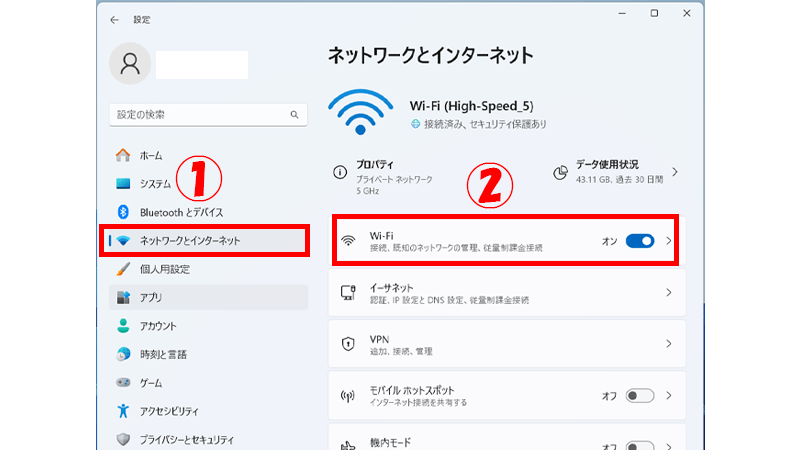
Task: Click the Wi-Fi row signal icon
Action: (348, 241)
